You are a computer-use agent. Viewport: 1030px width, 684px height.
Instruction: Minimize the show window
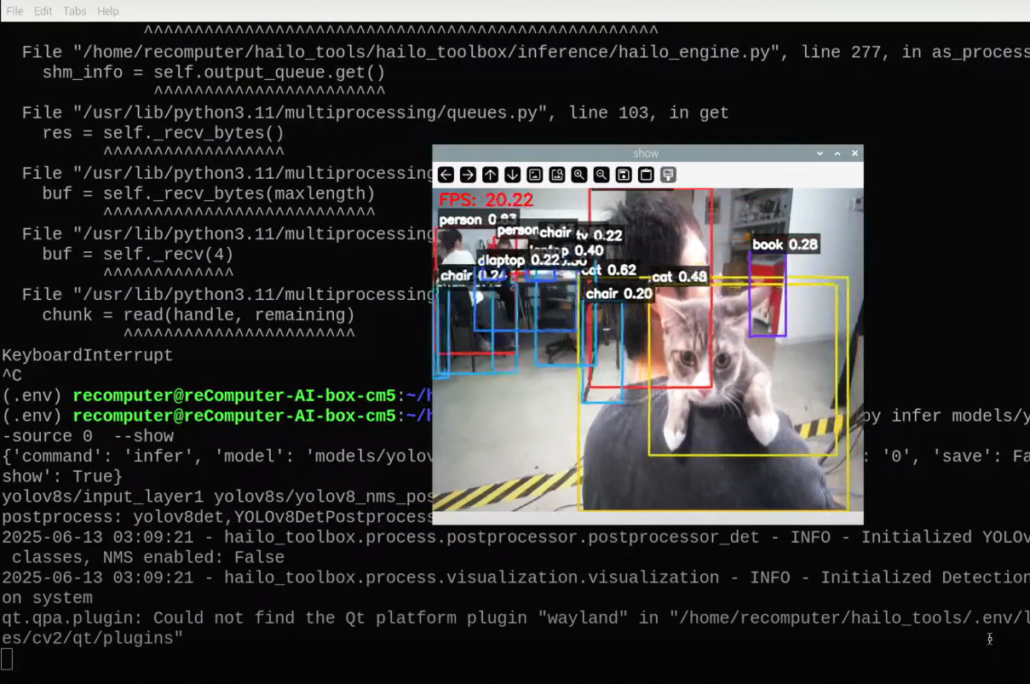point(820,153)
